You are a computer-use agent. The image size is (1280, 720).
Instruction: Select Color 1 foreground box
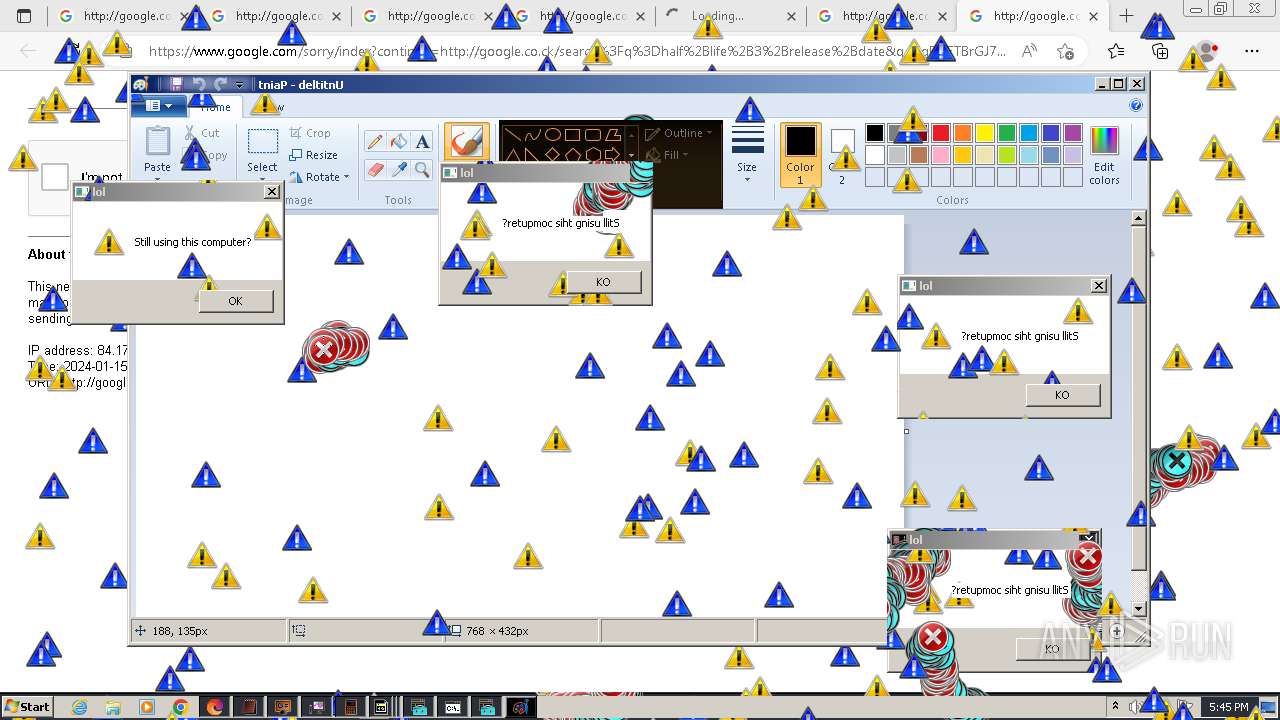pyautogui.click(x=800, y=155)
